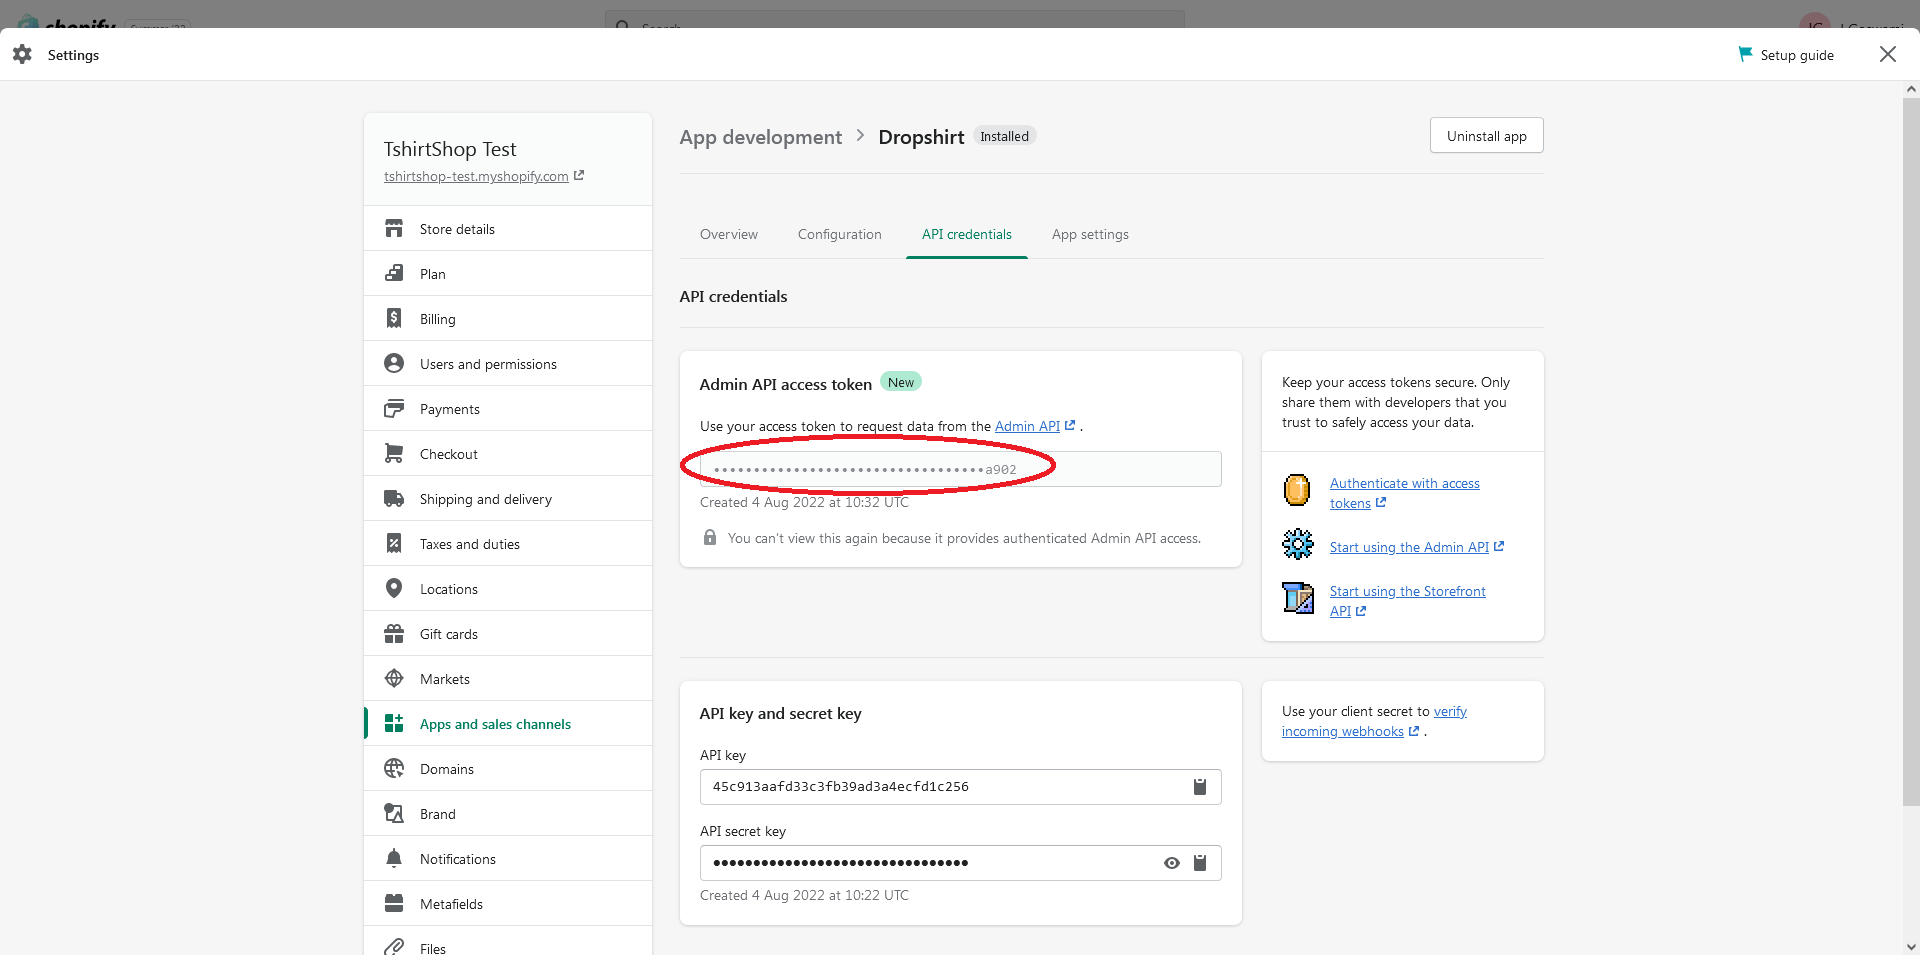1920x955 pixels.
Task: Click 'Created 4 Aug 2022 at 10:22 UTC' text
Action: 804,895
